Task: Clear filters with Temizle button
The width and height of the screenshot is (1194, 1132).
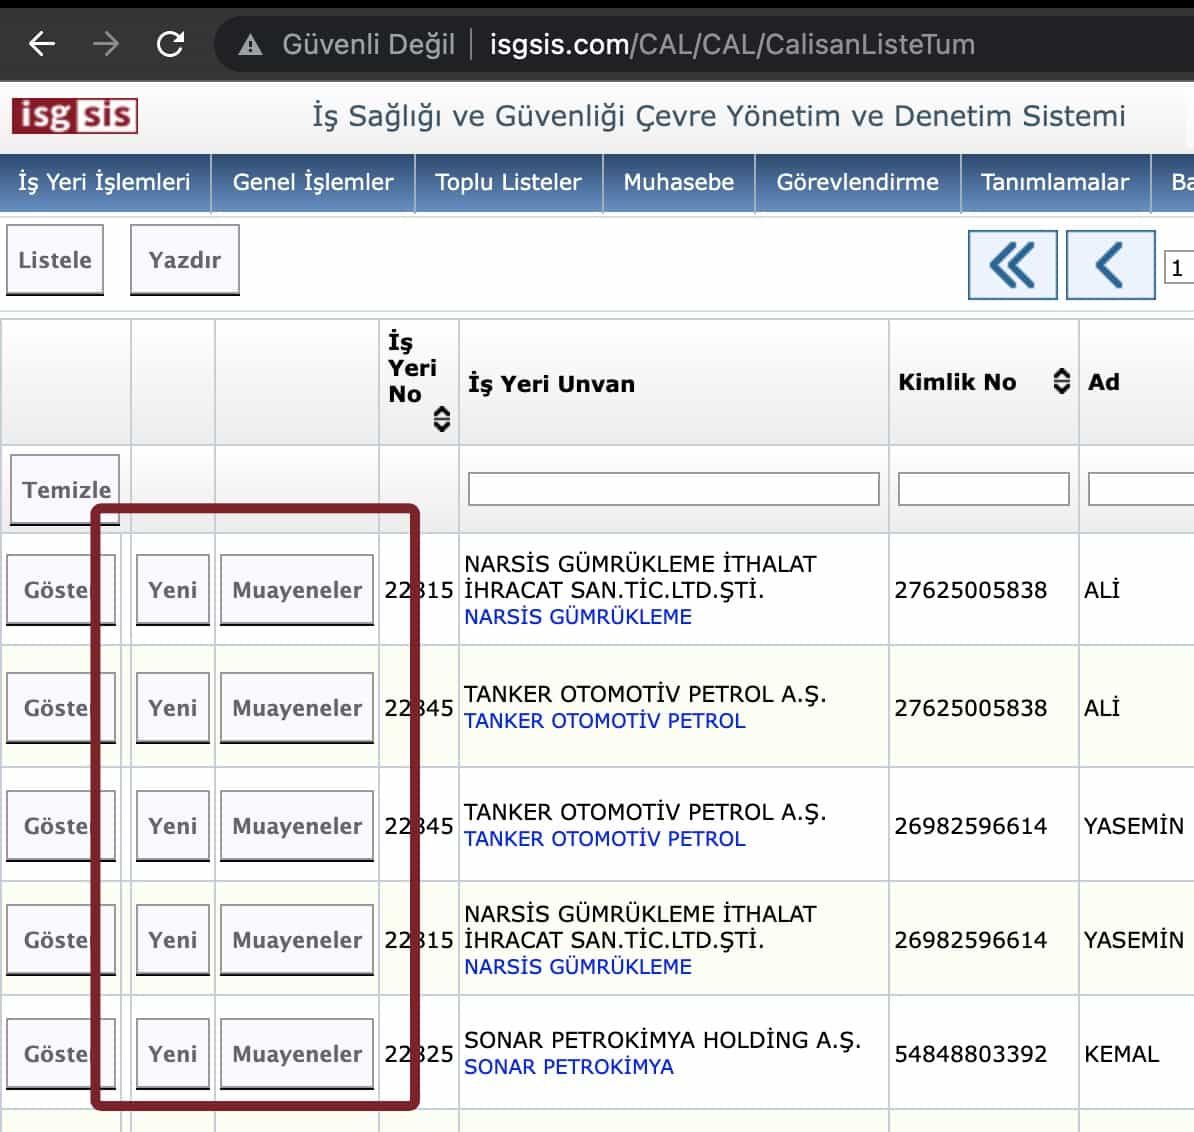Action: click(x=66, y=489)
